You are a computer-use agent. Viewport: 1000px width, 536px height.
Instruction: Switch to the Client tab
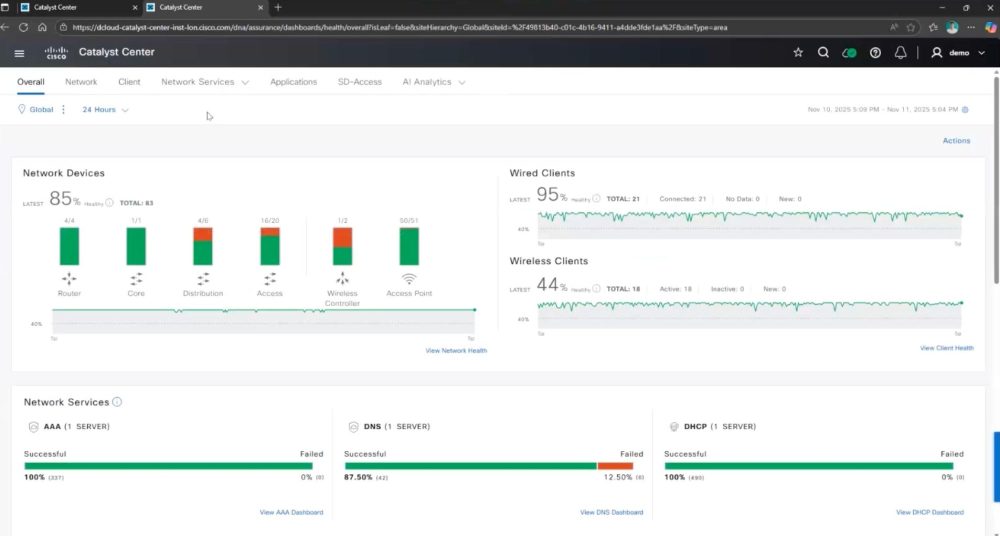(129, 82)
